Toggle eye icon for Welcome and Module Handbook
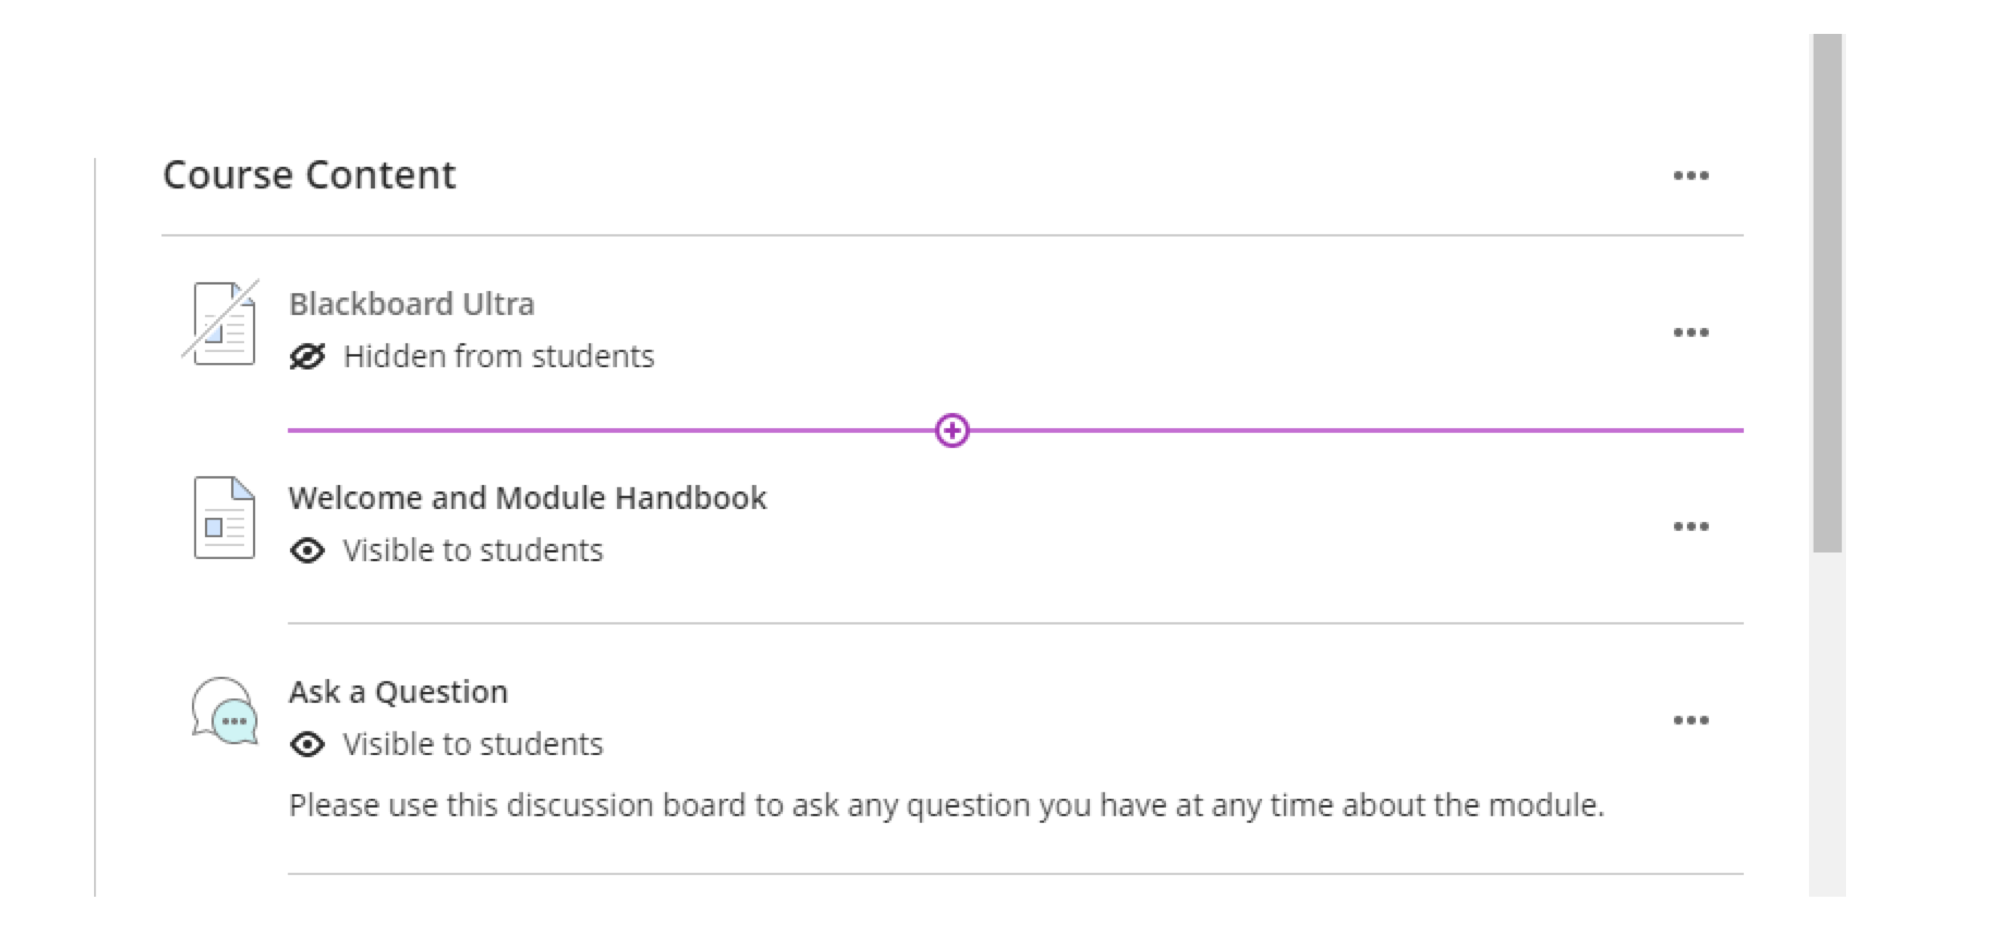This screenshot has width=1998, height=928. (x=308, y=551)
